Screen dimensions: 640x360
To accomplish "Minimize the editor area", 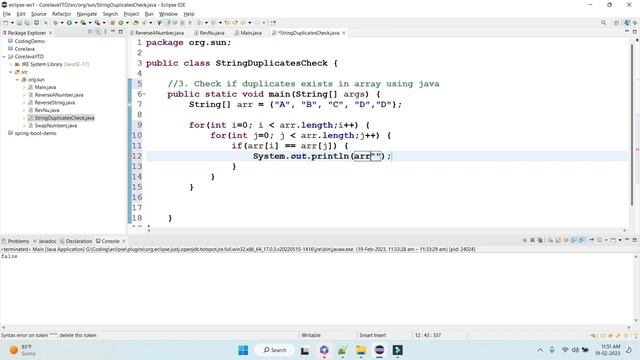I will (627, 32).
